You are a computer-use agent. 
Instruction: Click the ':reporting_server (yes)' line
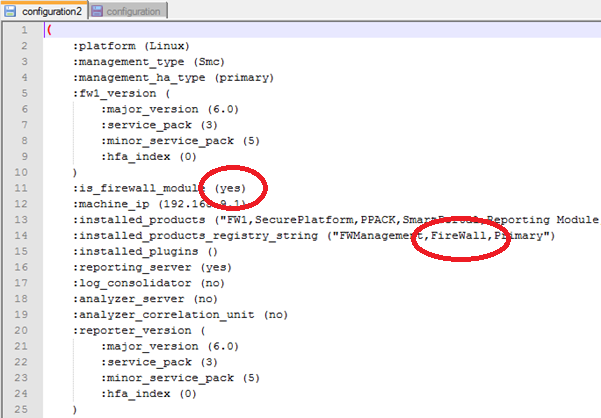152,267
